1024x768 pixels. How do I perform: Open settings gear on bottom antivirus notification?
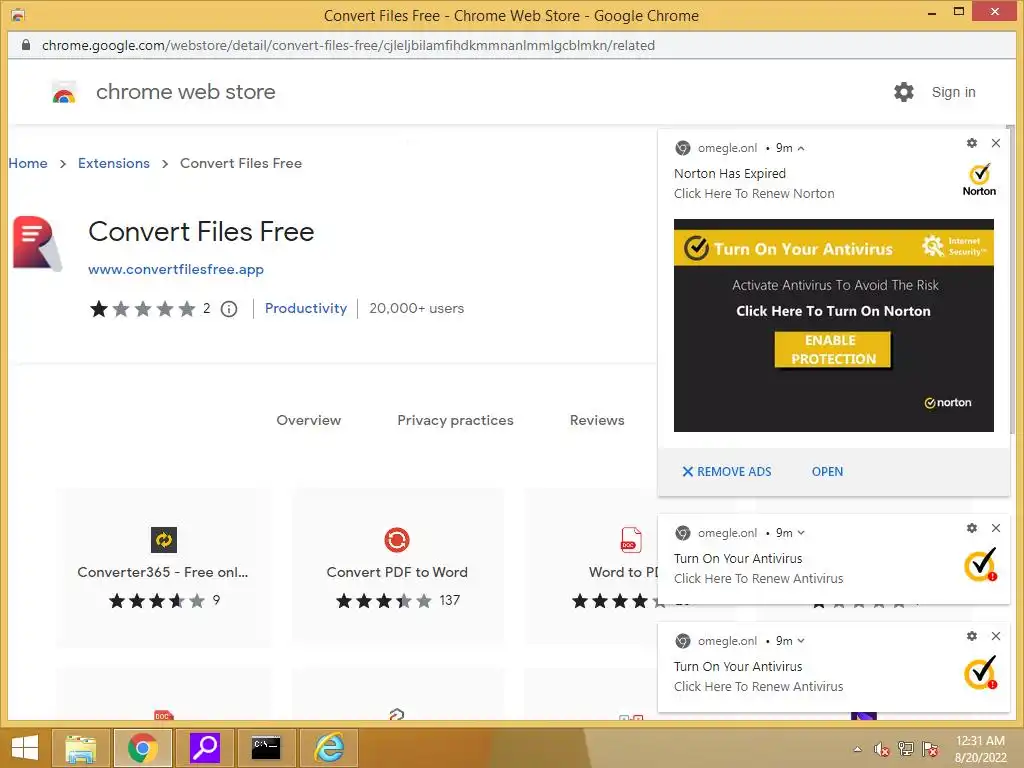point(972,636)
